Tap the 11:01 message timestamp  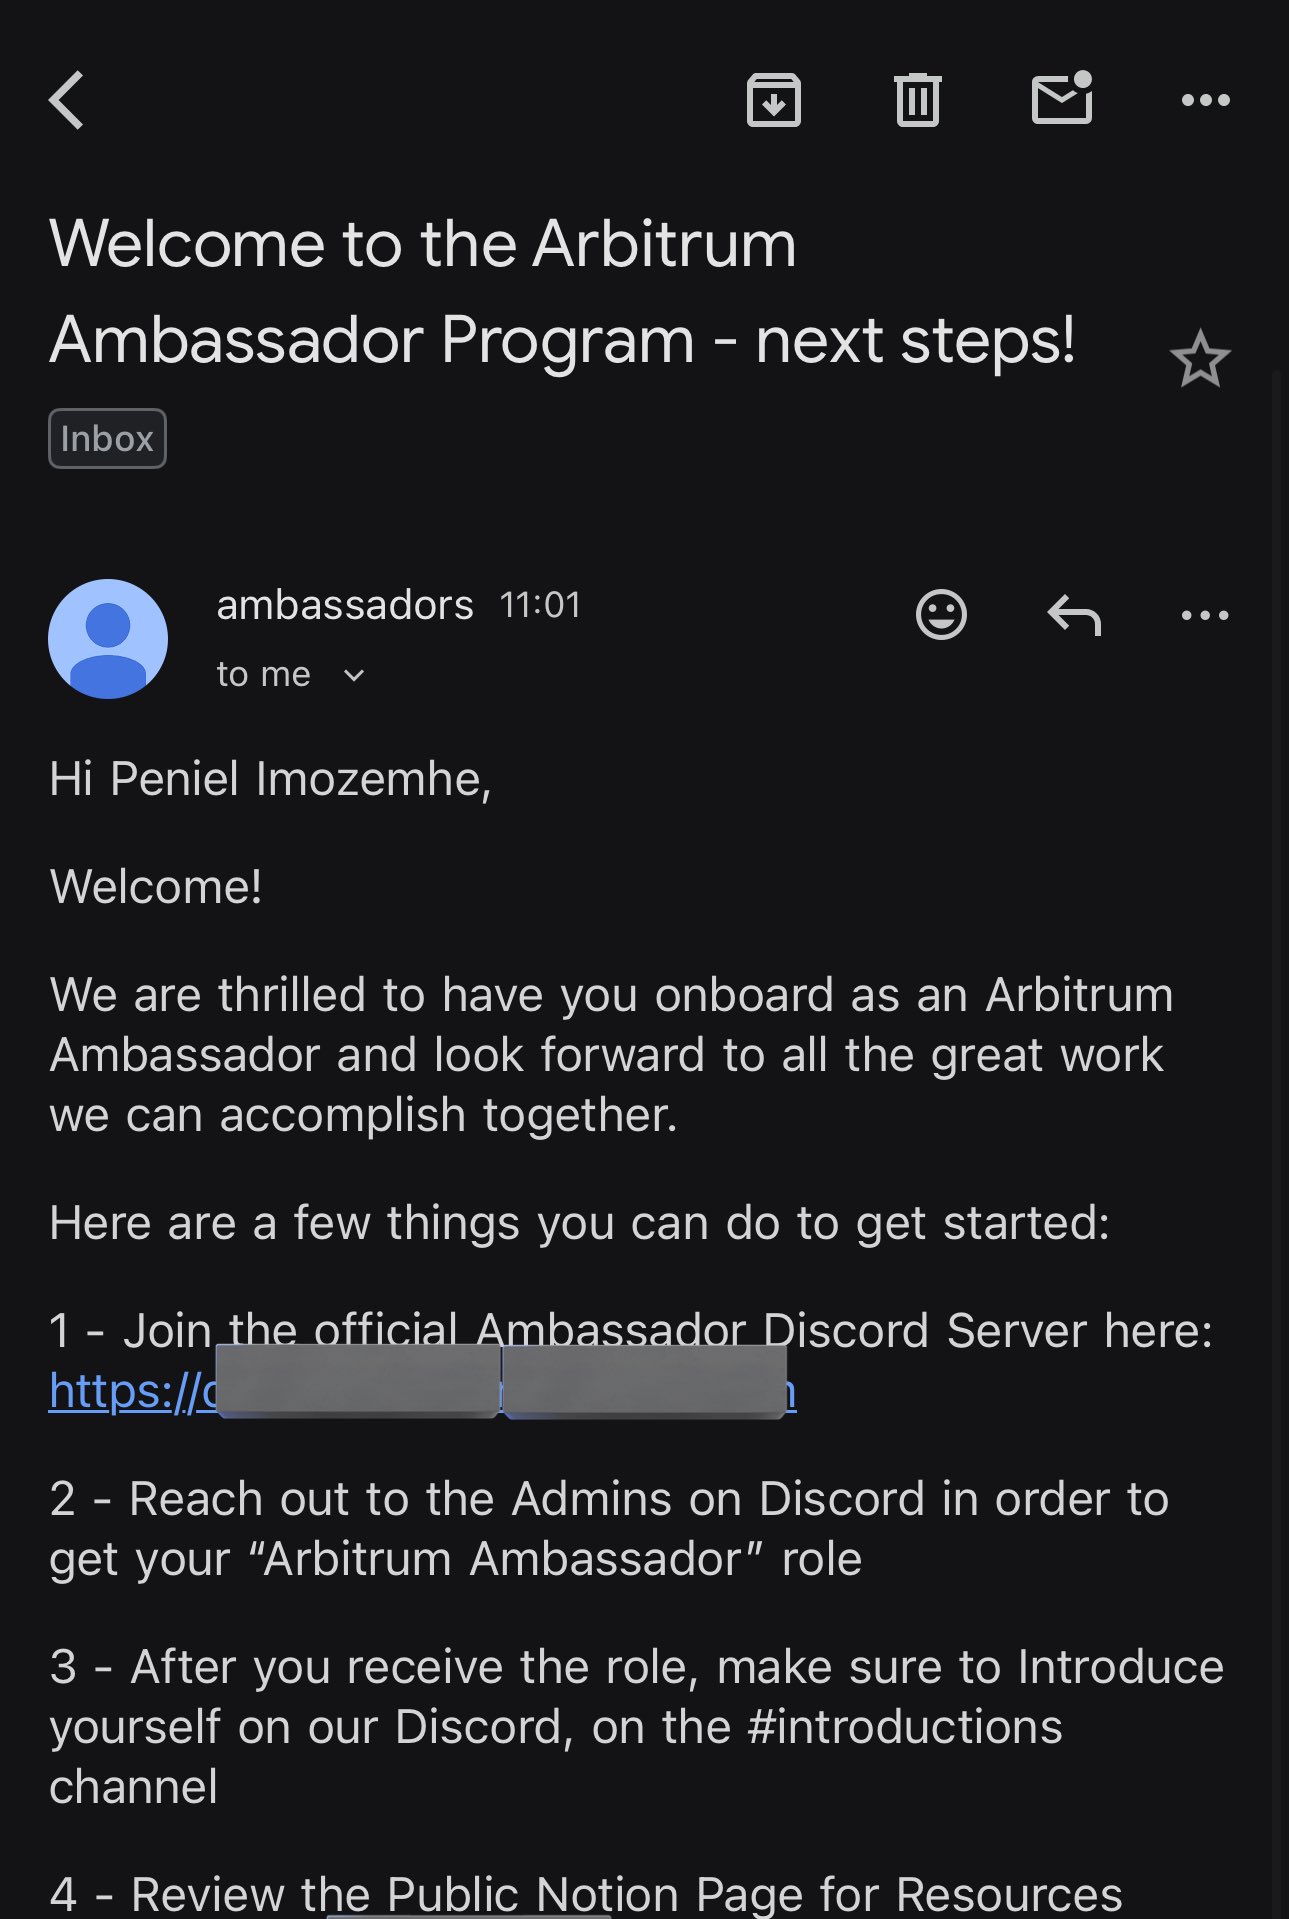pos(540,605)
